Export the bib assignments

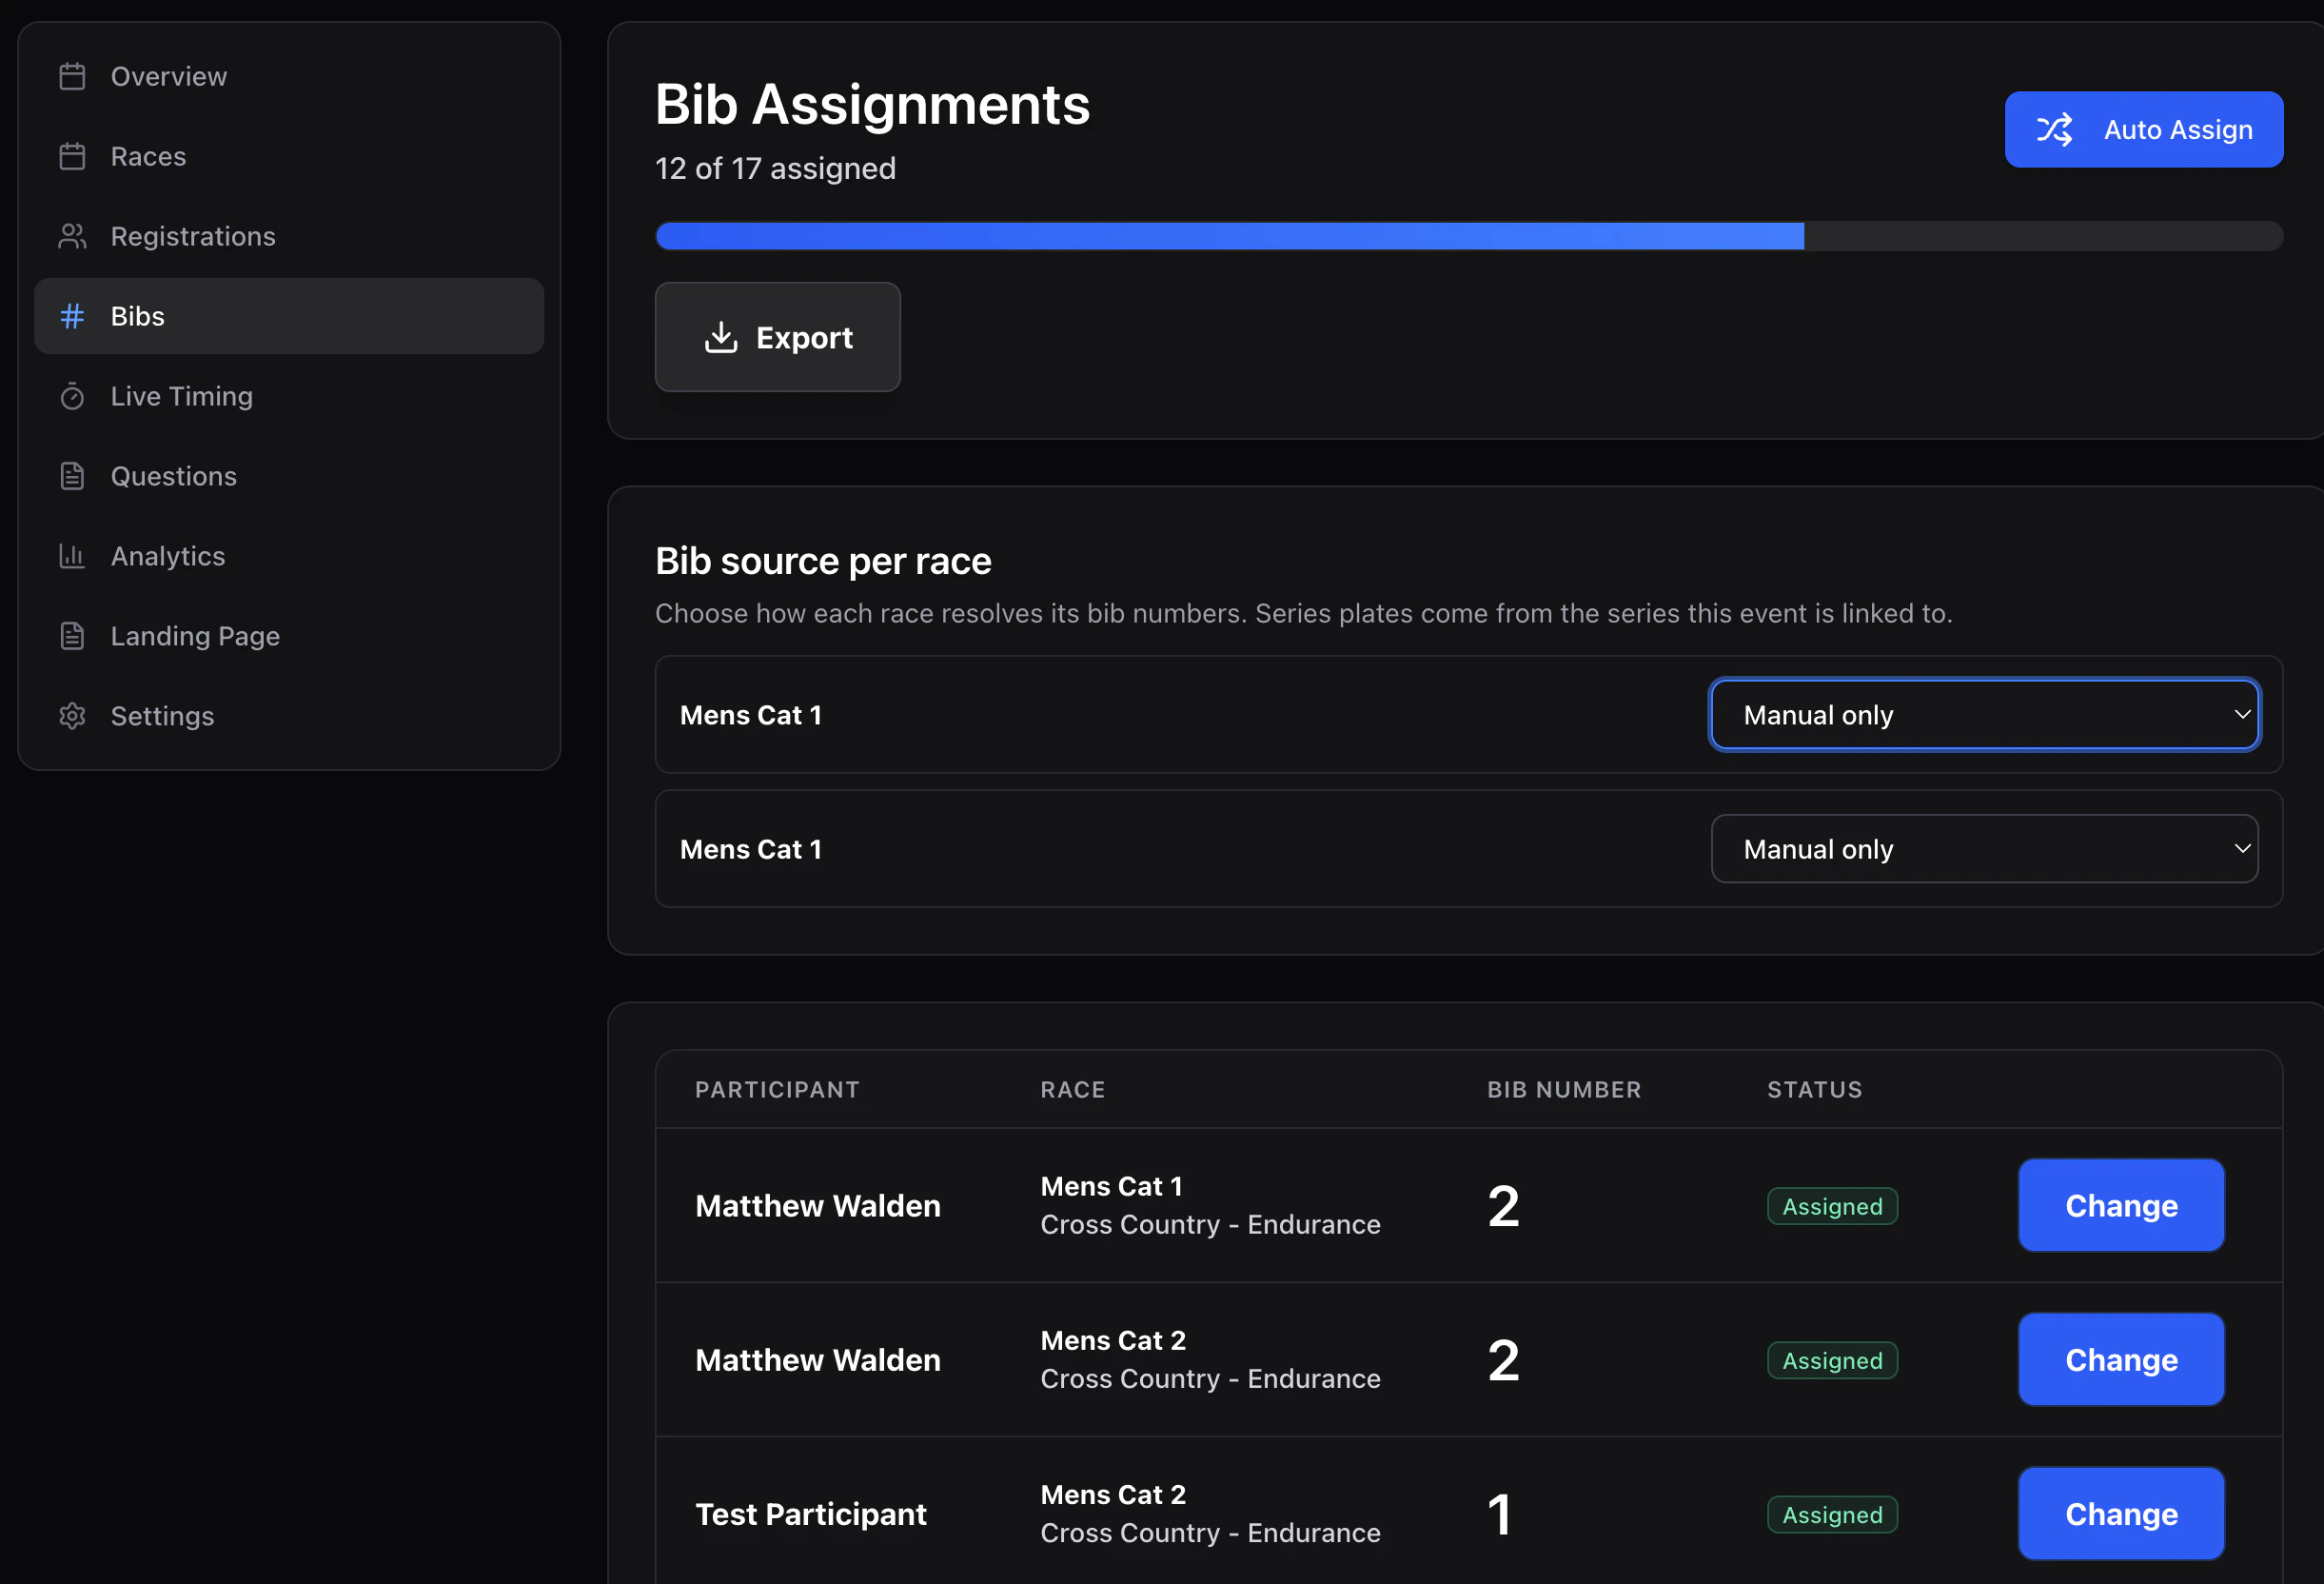point(777,337)
